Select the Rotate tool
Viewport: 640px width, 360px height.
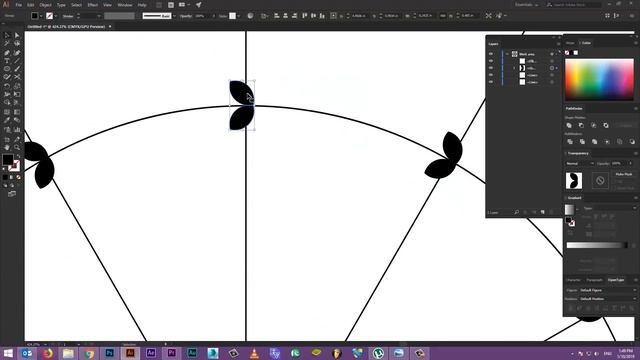(7, 86)
